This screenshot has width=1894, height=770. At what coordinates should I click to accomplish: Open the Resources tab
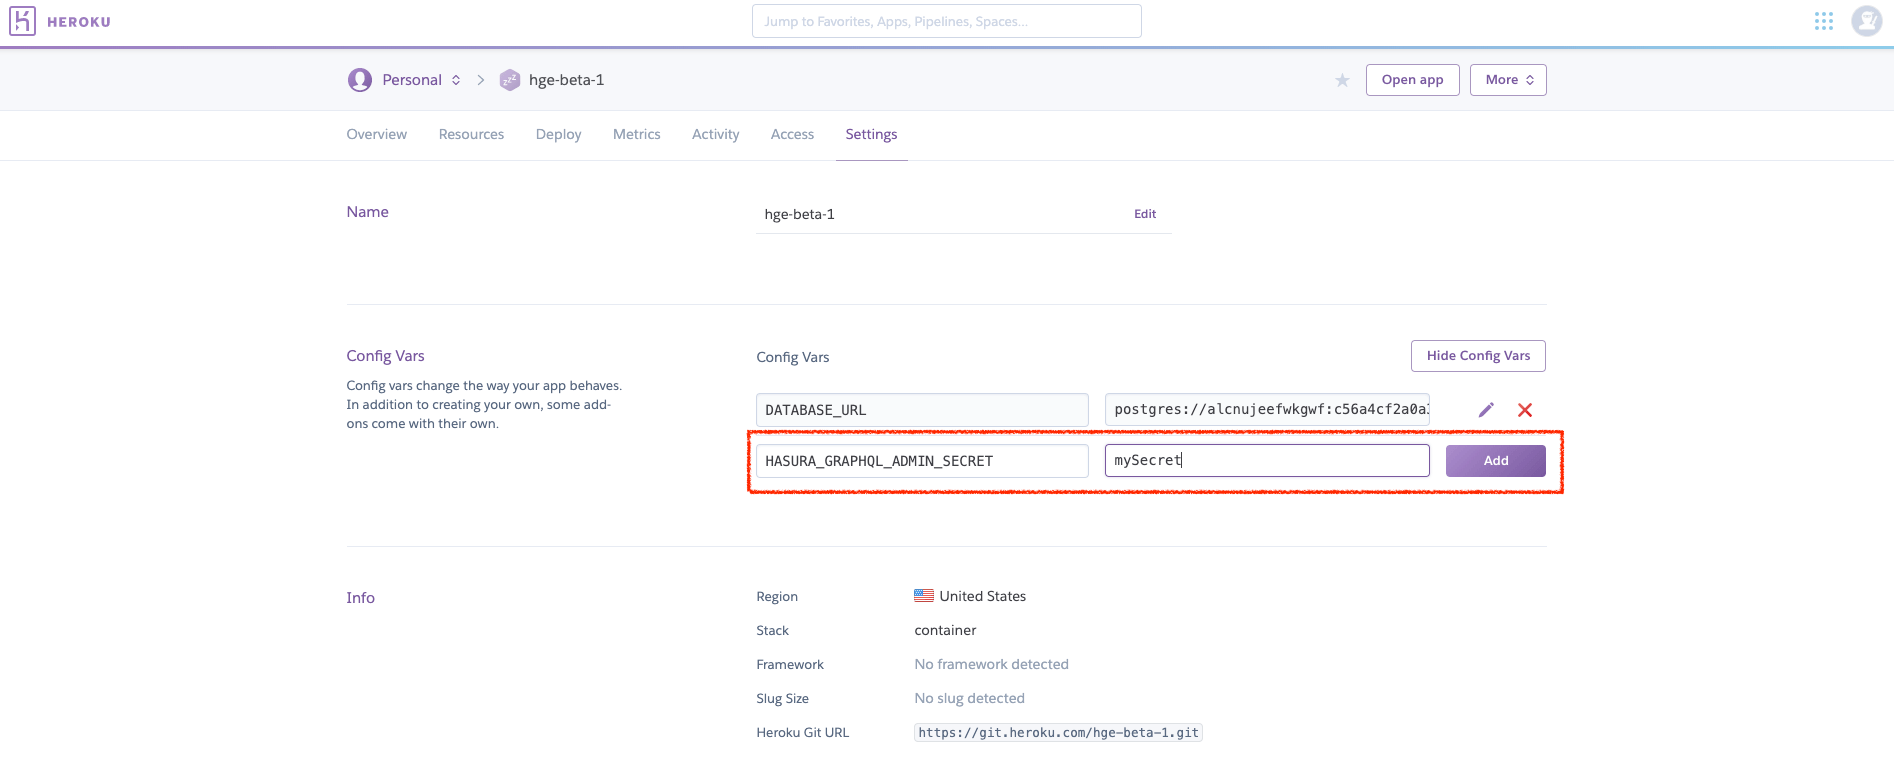coord(471,135)
